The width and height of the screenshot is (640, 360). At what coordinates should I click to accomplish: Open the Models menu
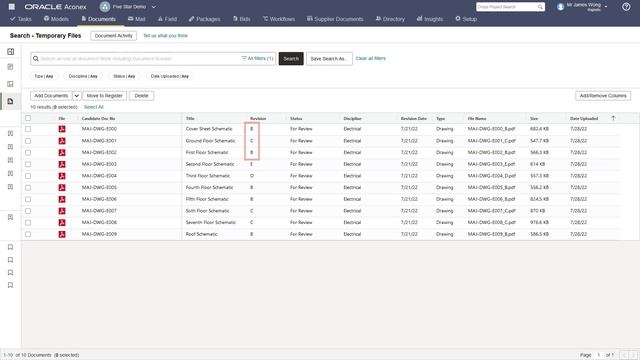(x=56, y=19)
